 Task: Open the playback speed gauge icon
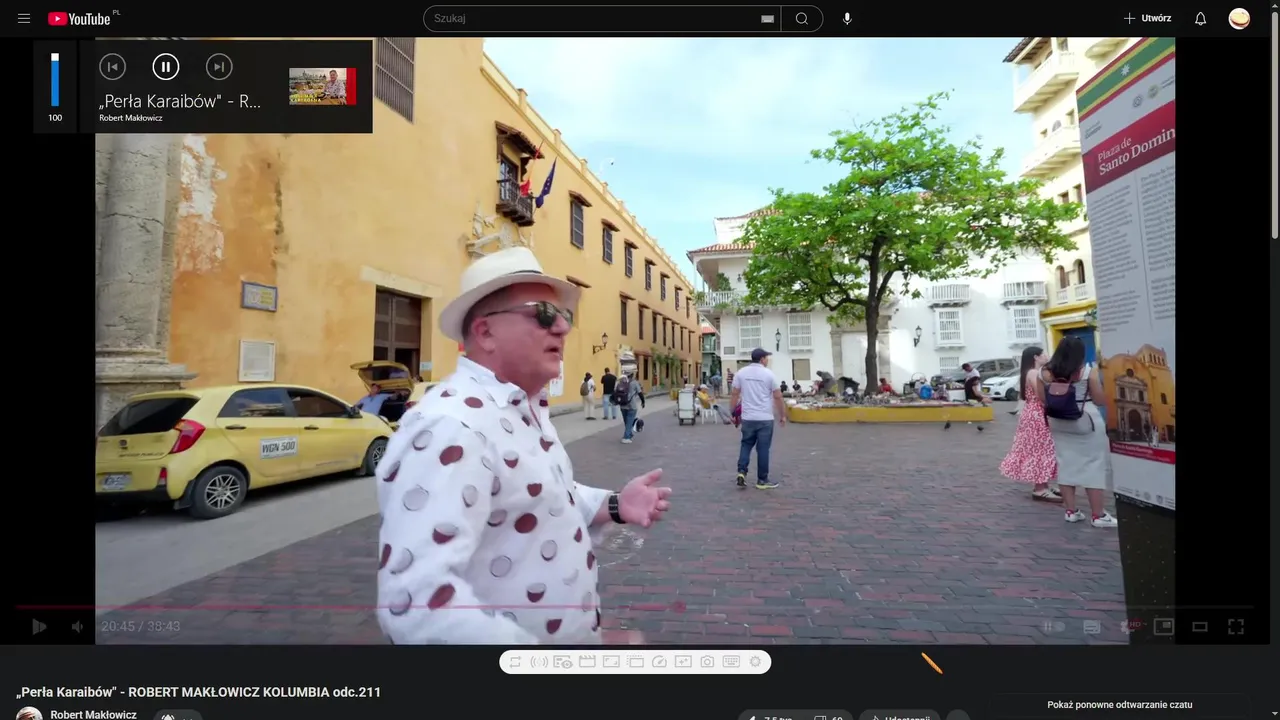point(659,662)
